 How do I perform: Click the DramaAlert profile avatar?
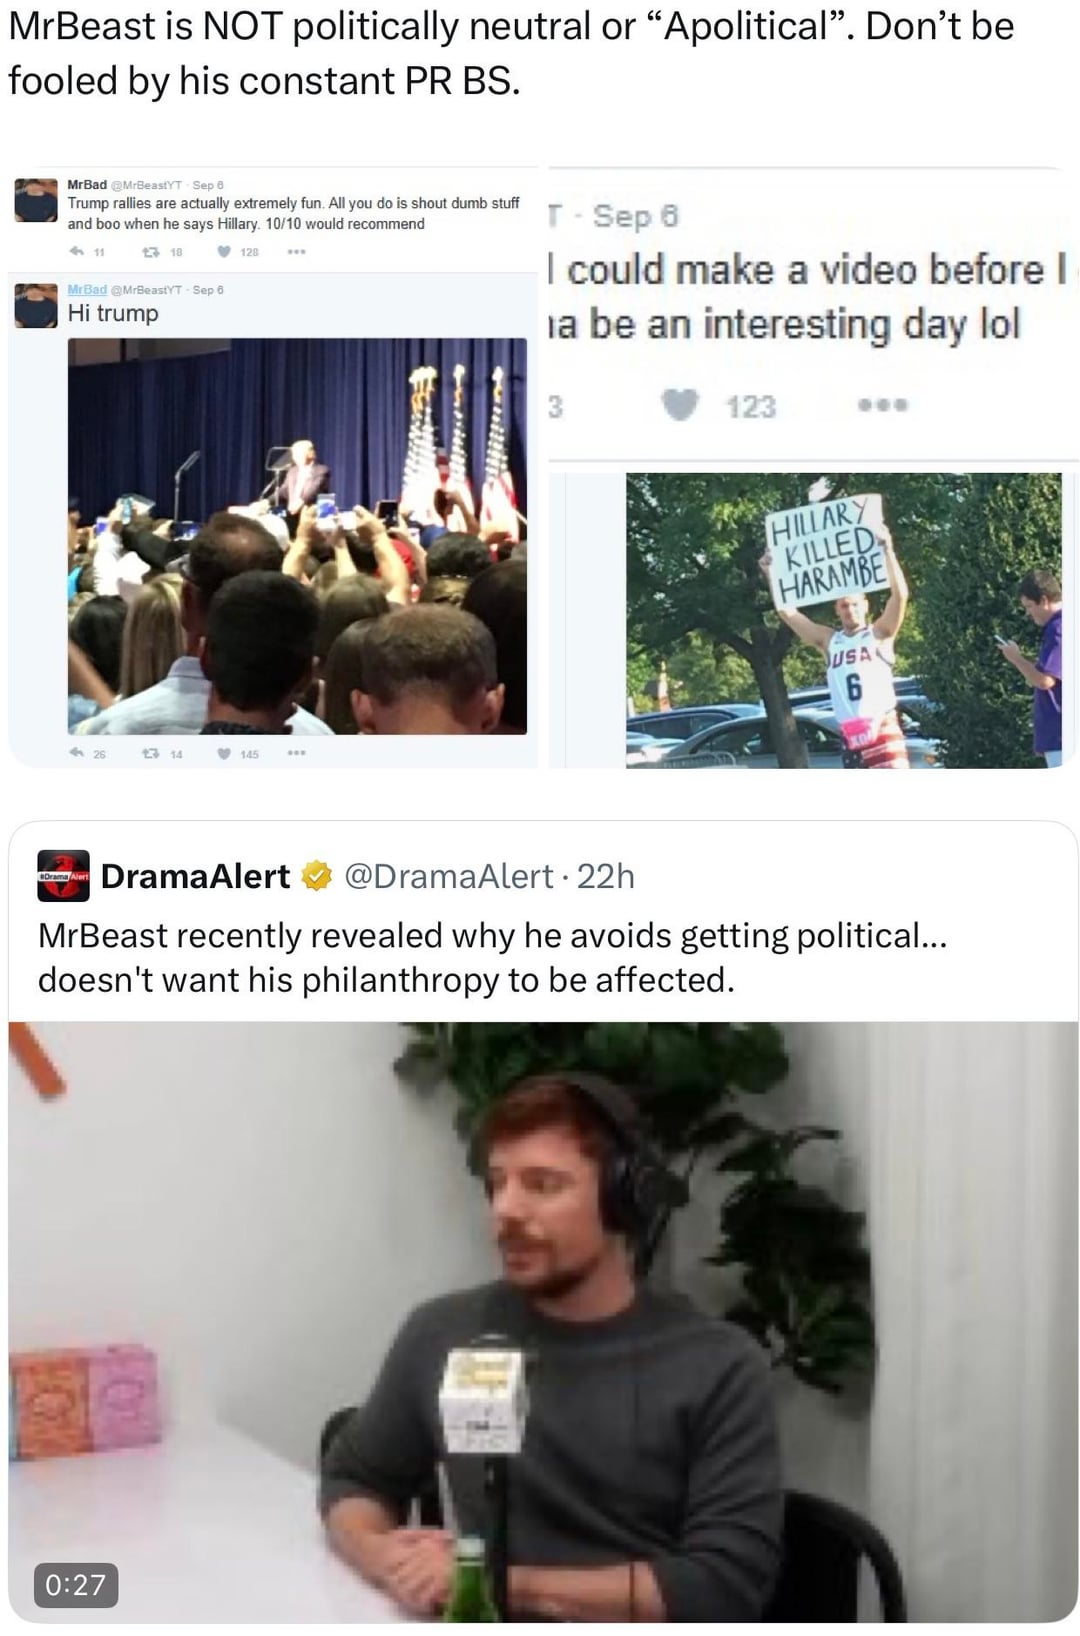pyautogui.click(x=63, y=876)
